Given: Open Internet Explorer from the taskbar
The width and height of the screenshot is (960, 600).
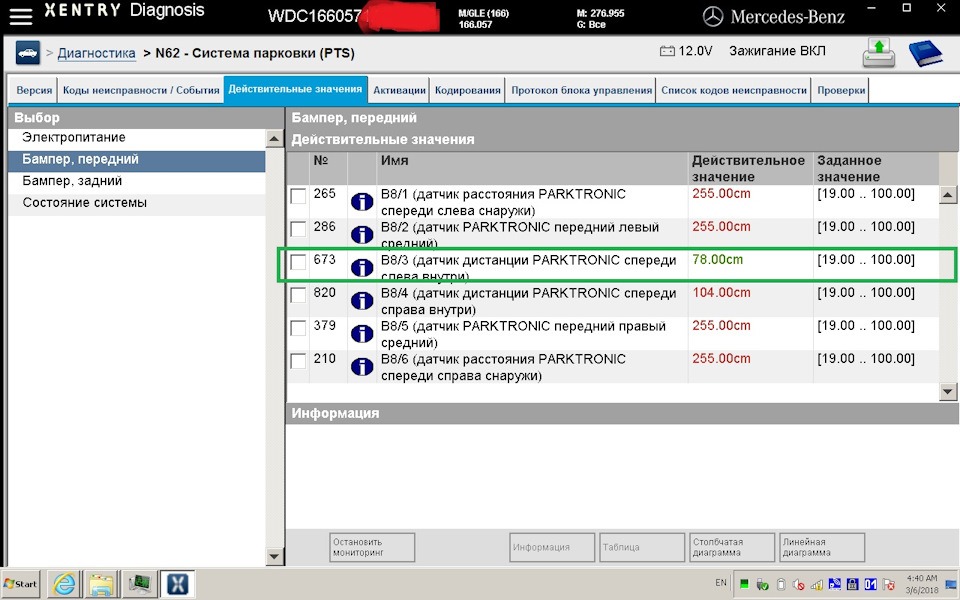Looking at the screenshot, I should (64, 583).
